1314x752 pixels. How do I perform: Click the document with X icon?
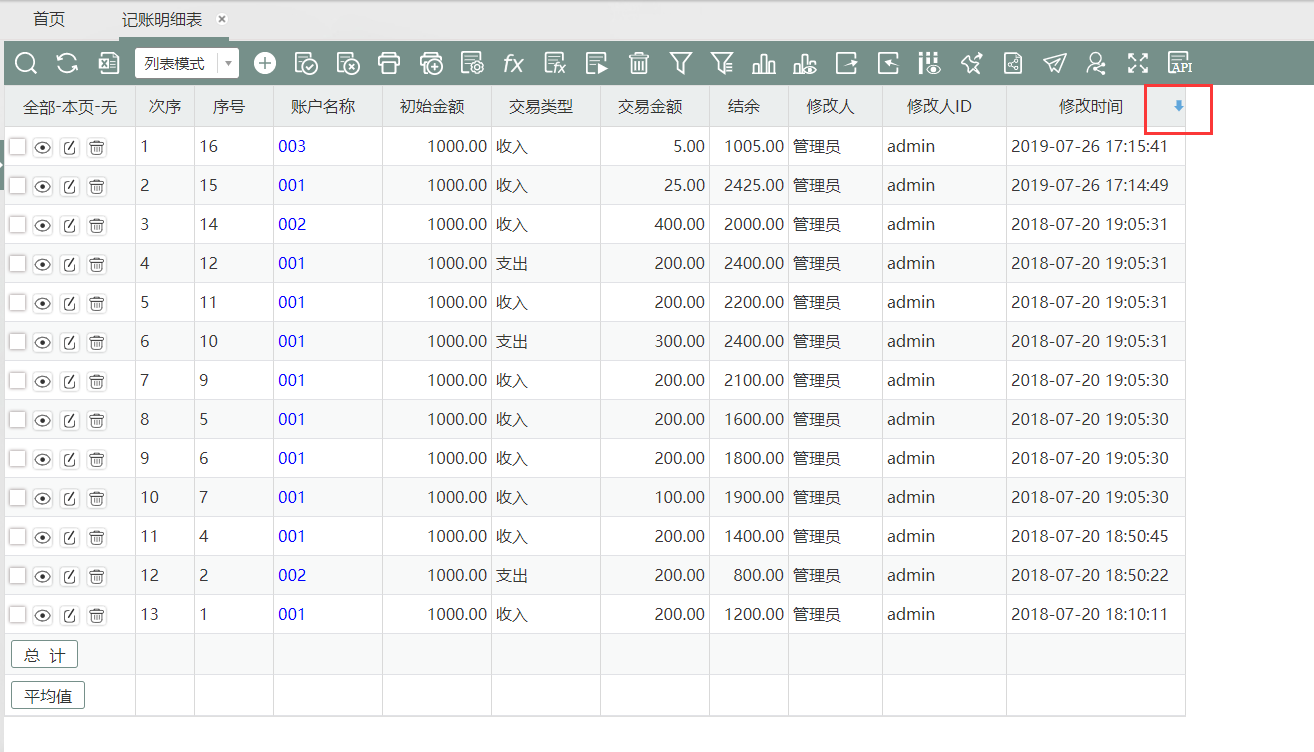point(348,64)
